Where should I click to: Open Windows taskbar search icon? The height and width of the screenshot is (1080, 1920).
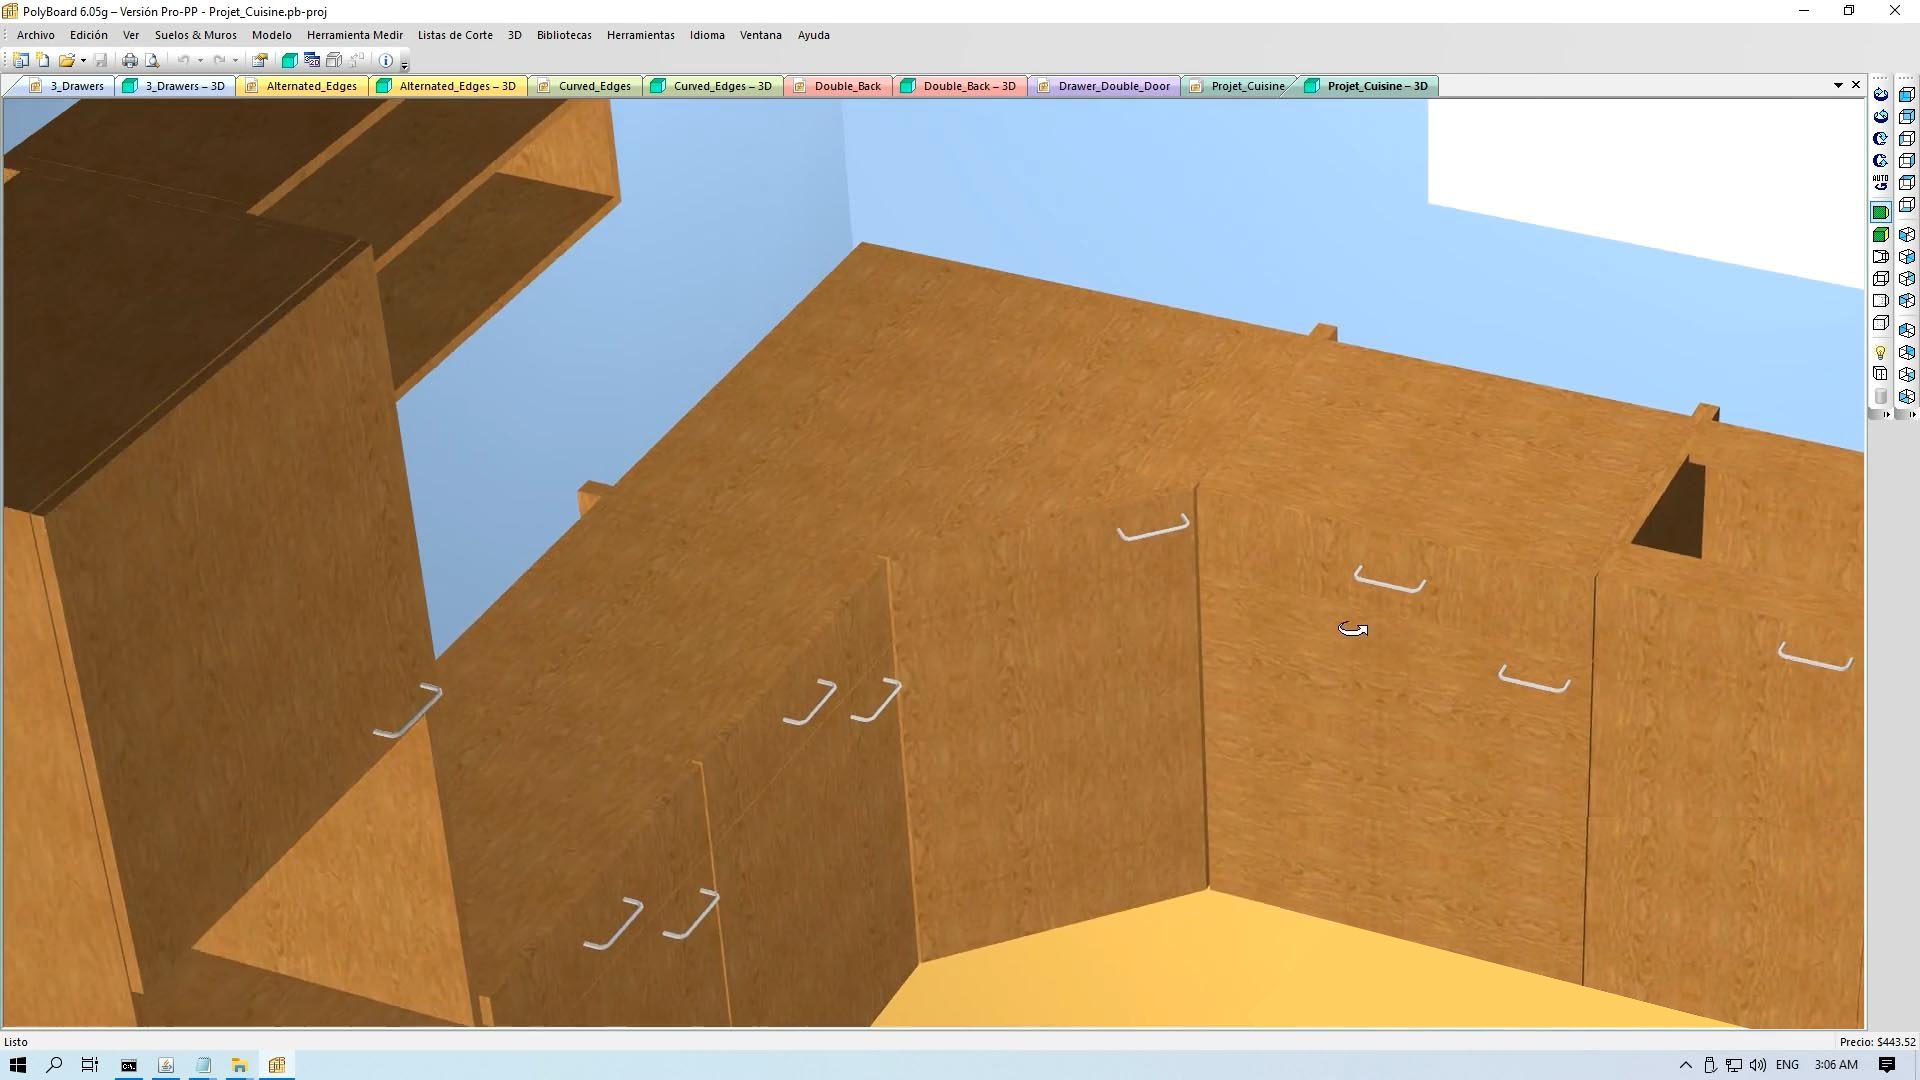54,1065
